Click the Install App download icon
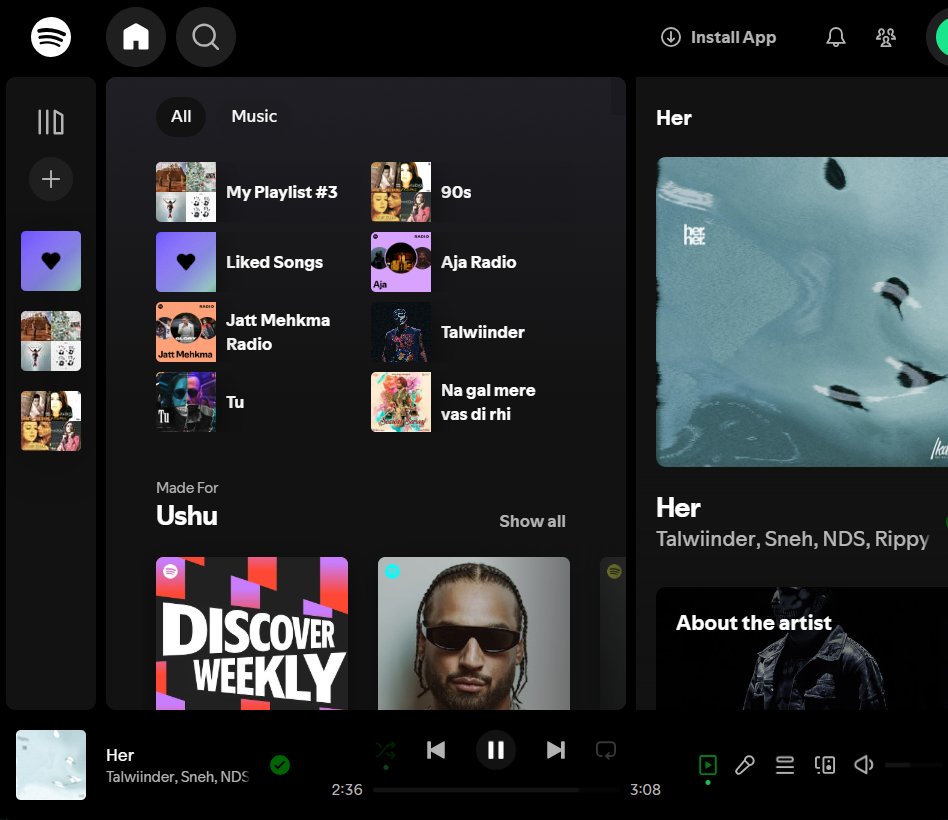The height and width of the screenshot is (820, 948). point(670,37)
